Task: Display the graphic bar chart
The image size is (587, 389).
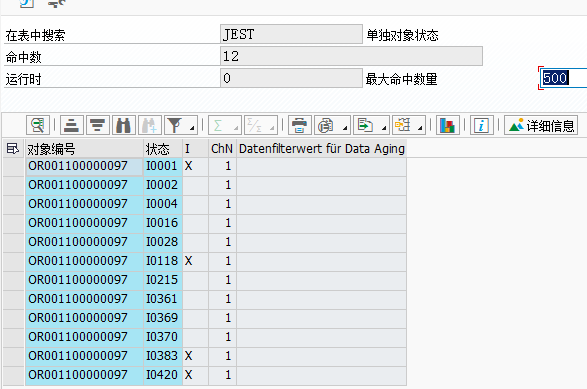Action: pos(448,125)
